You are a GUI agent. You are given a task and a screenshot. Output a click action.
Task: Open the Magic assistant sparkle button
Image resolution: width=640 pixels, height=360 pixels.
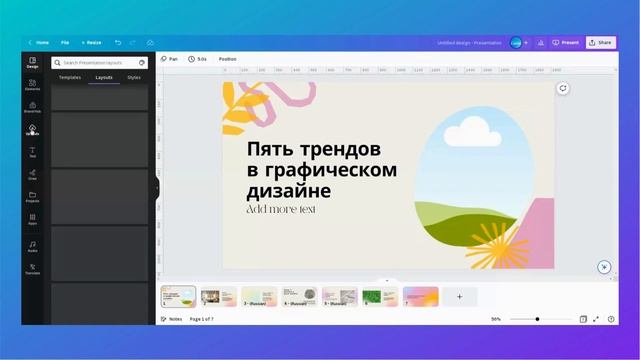604,267
